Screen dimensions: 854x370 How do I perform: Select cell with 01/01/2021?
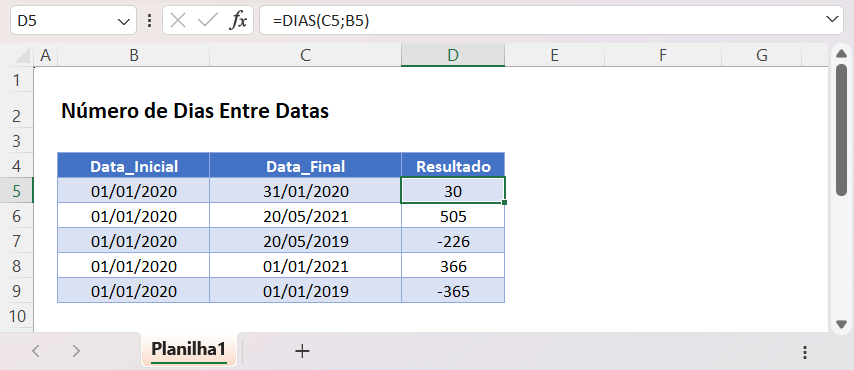click(x=306, y=266)
